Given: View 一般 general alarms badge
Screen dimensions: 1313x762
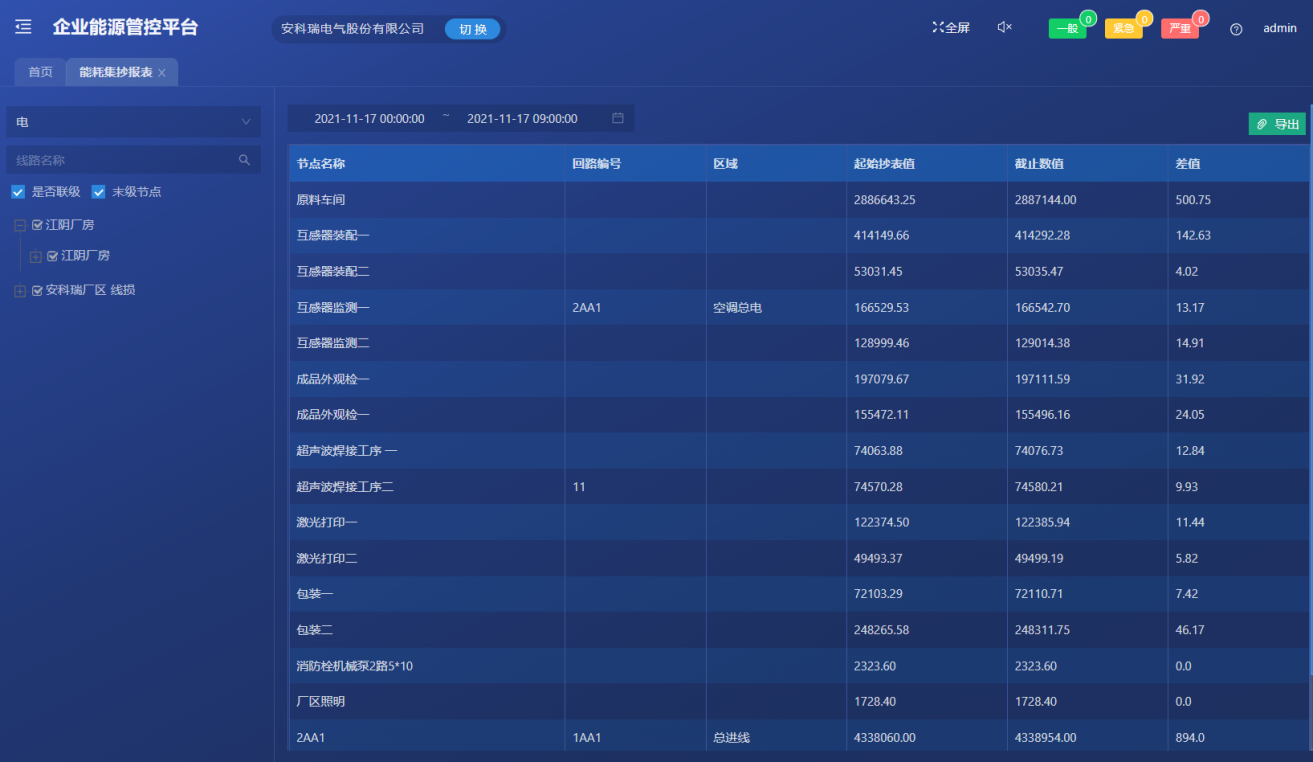Looking at the screenshot, I should point(1067,28).
